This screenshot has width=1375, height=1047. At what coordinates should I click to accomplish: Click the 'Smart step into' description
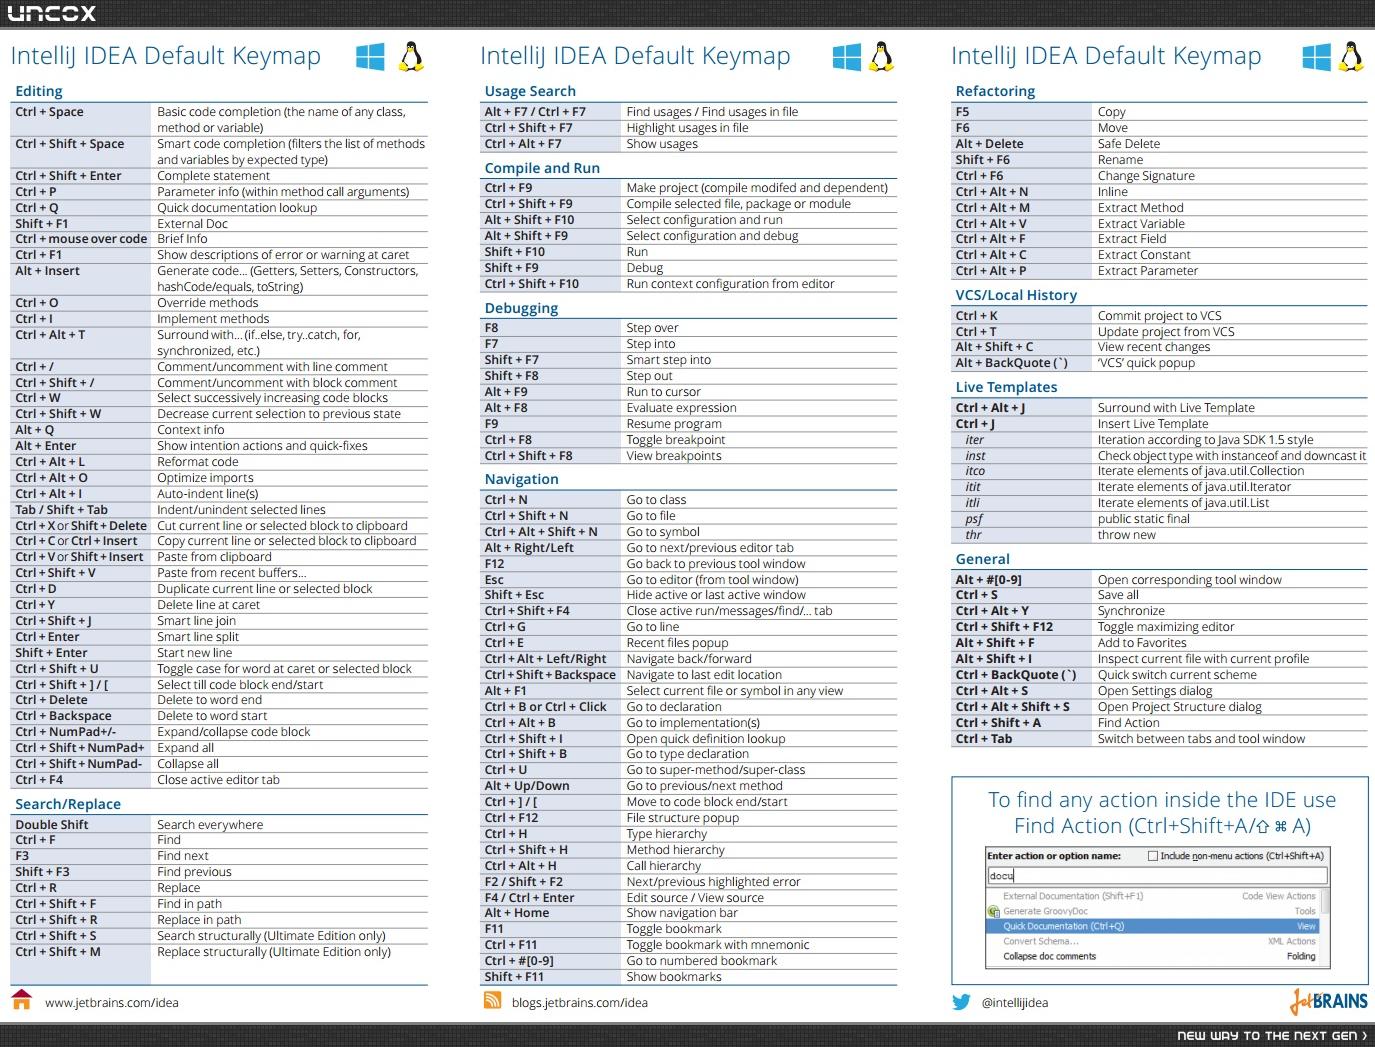(669, 360)
